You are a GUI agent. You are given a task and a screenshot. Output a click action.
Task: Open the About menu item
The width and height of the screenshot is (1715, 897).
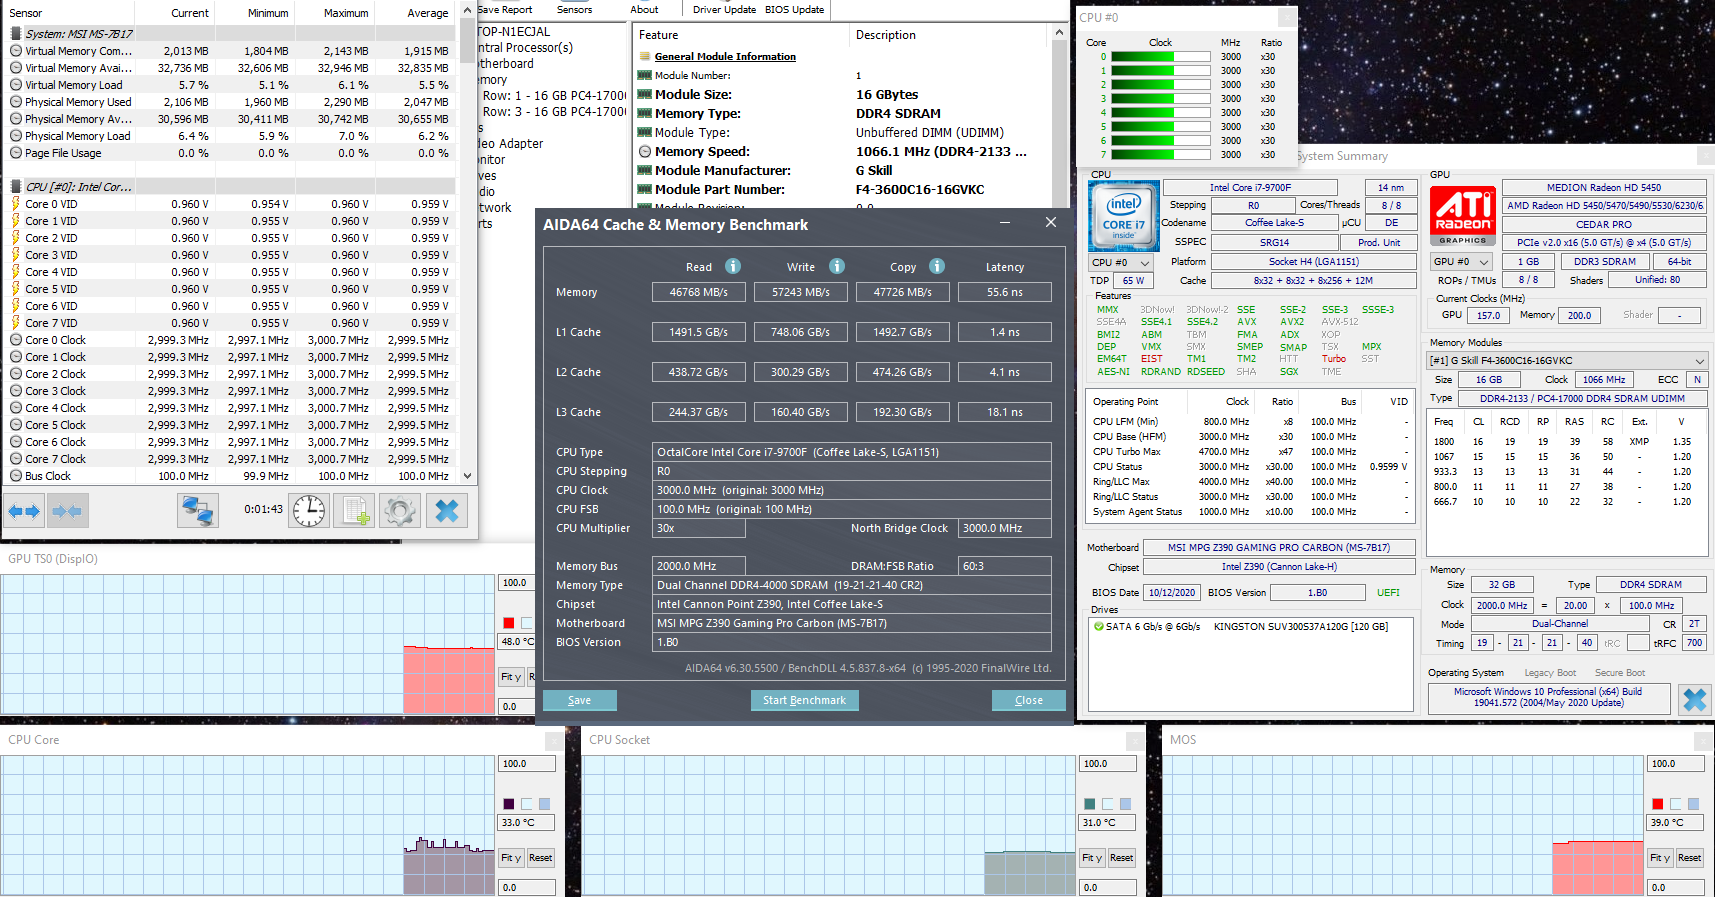[x=644, y=10]
